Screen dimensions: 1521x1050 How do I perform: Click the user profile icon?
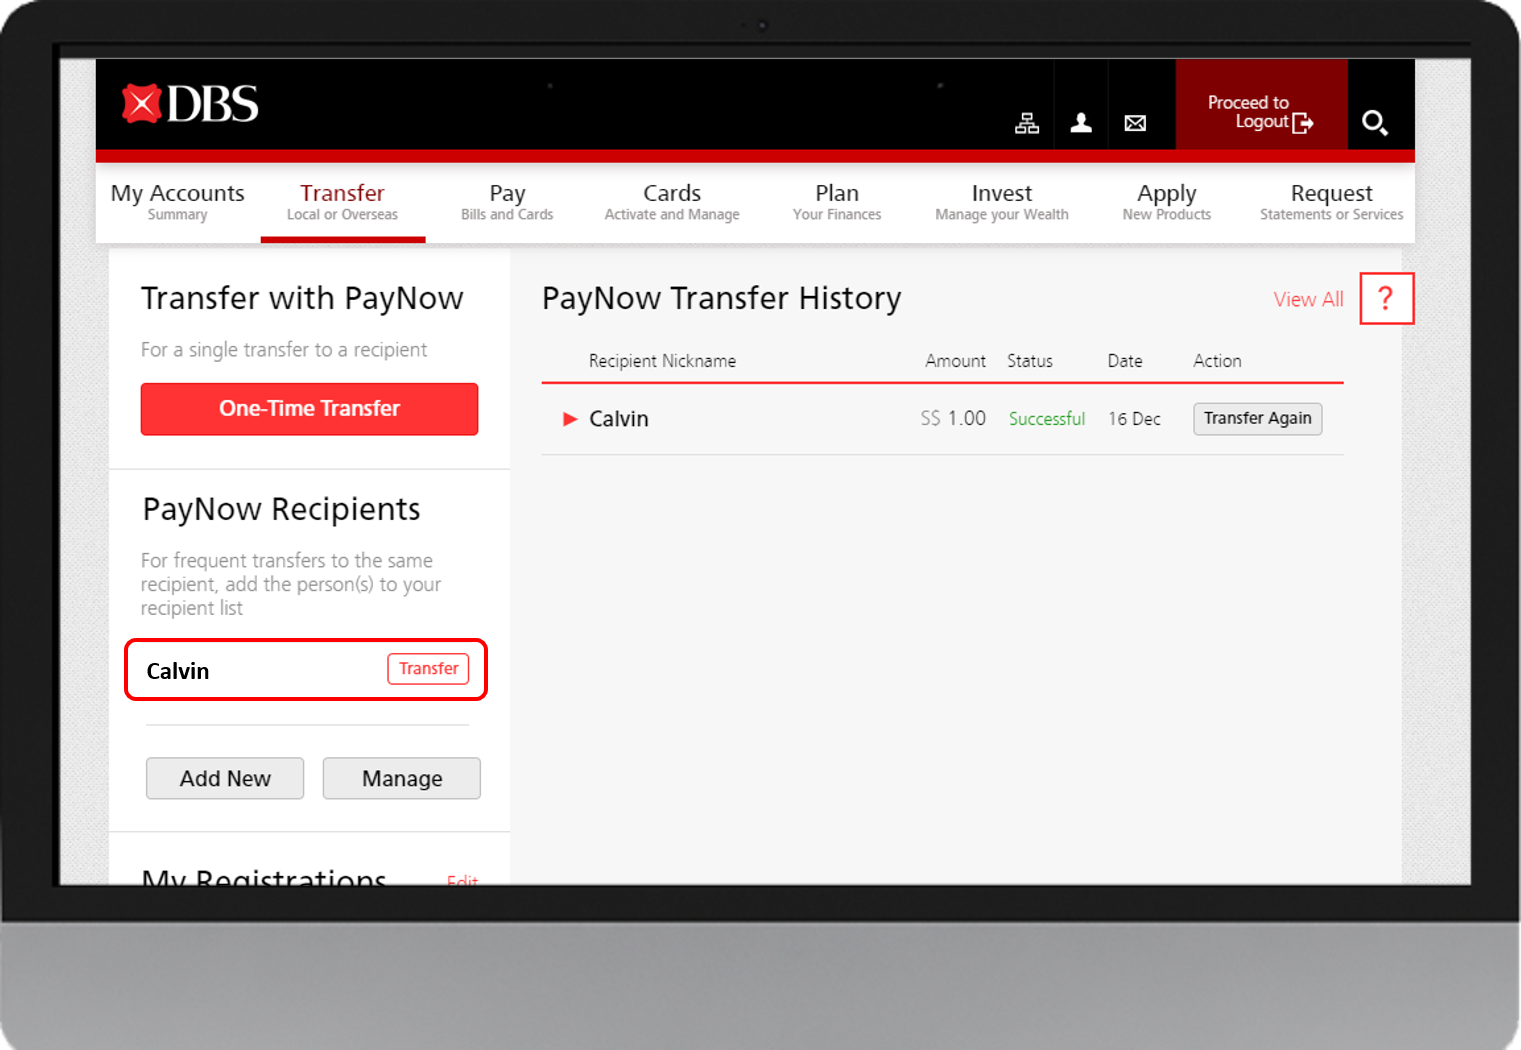tap(1081, 122)
